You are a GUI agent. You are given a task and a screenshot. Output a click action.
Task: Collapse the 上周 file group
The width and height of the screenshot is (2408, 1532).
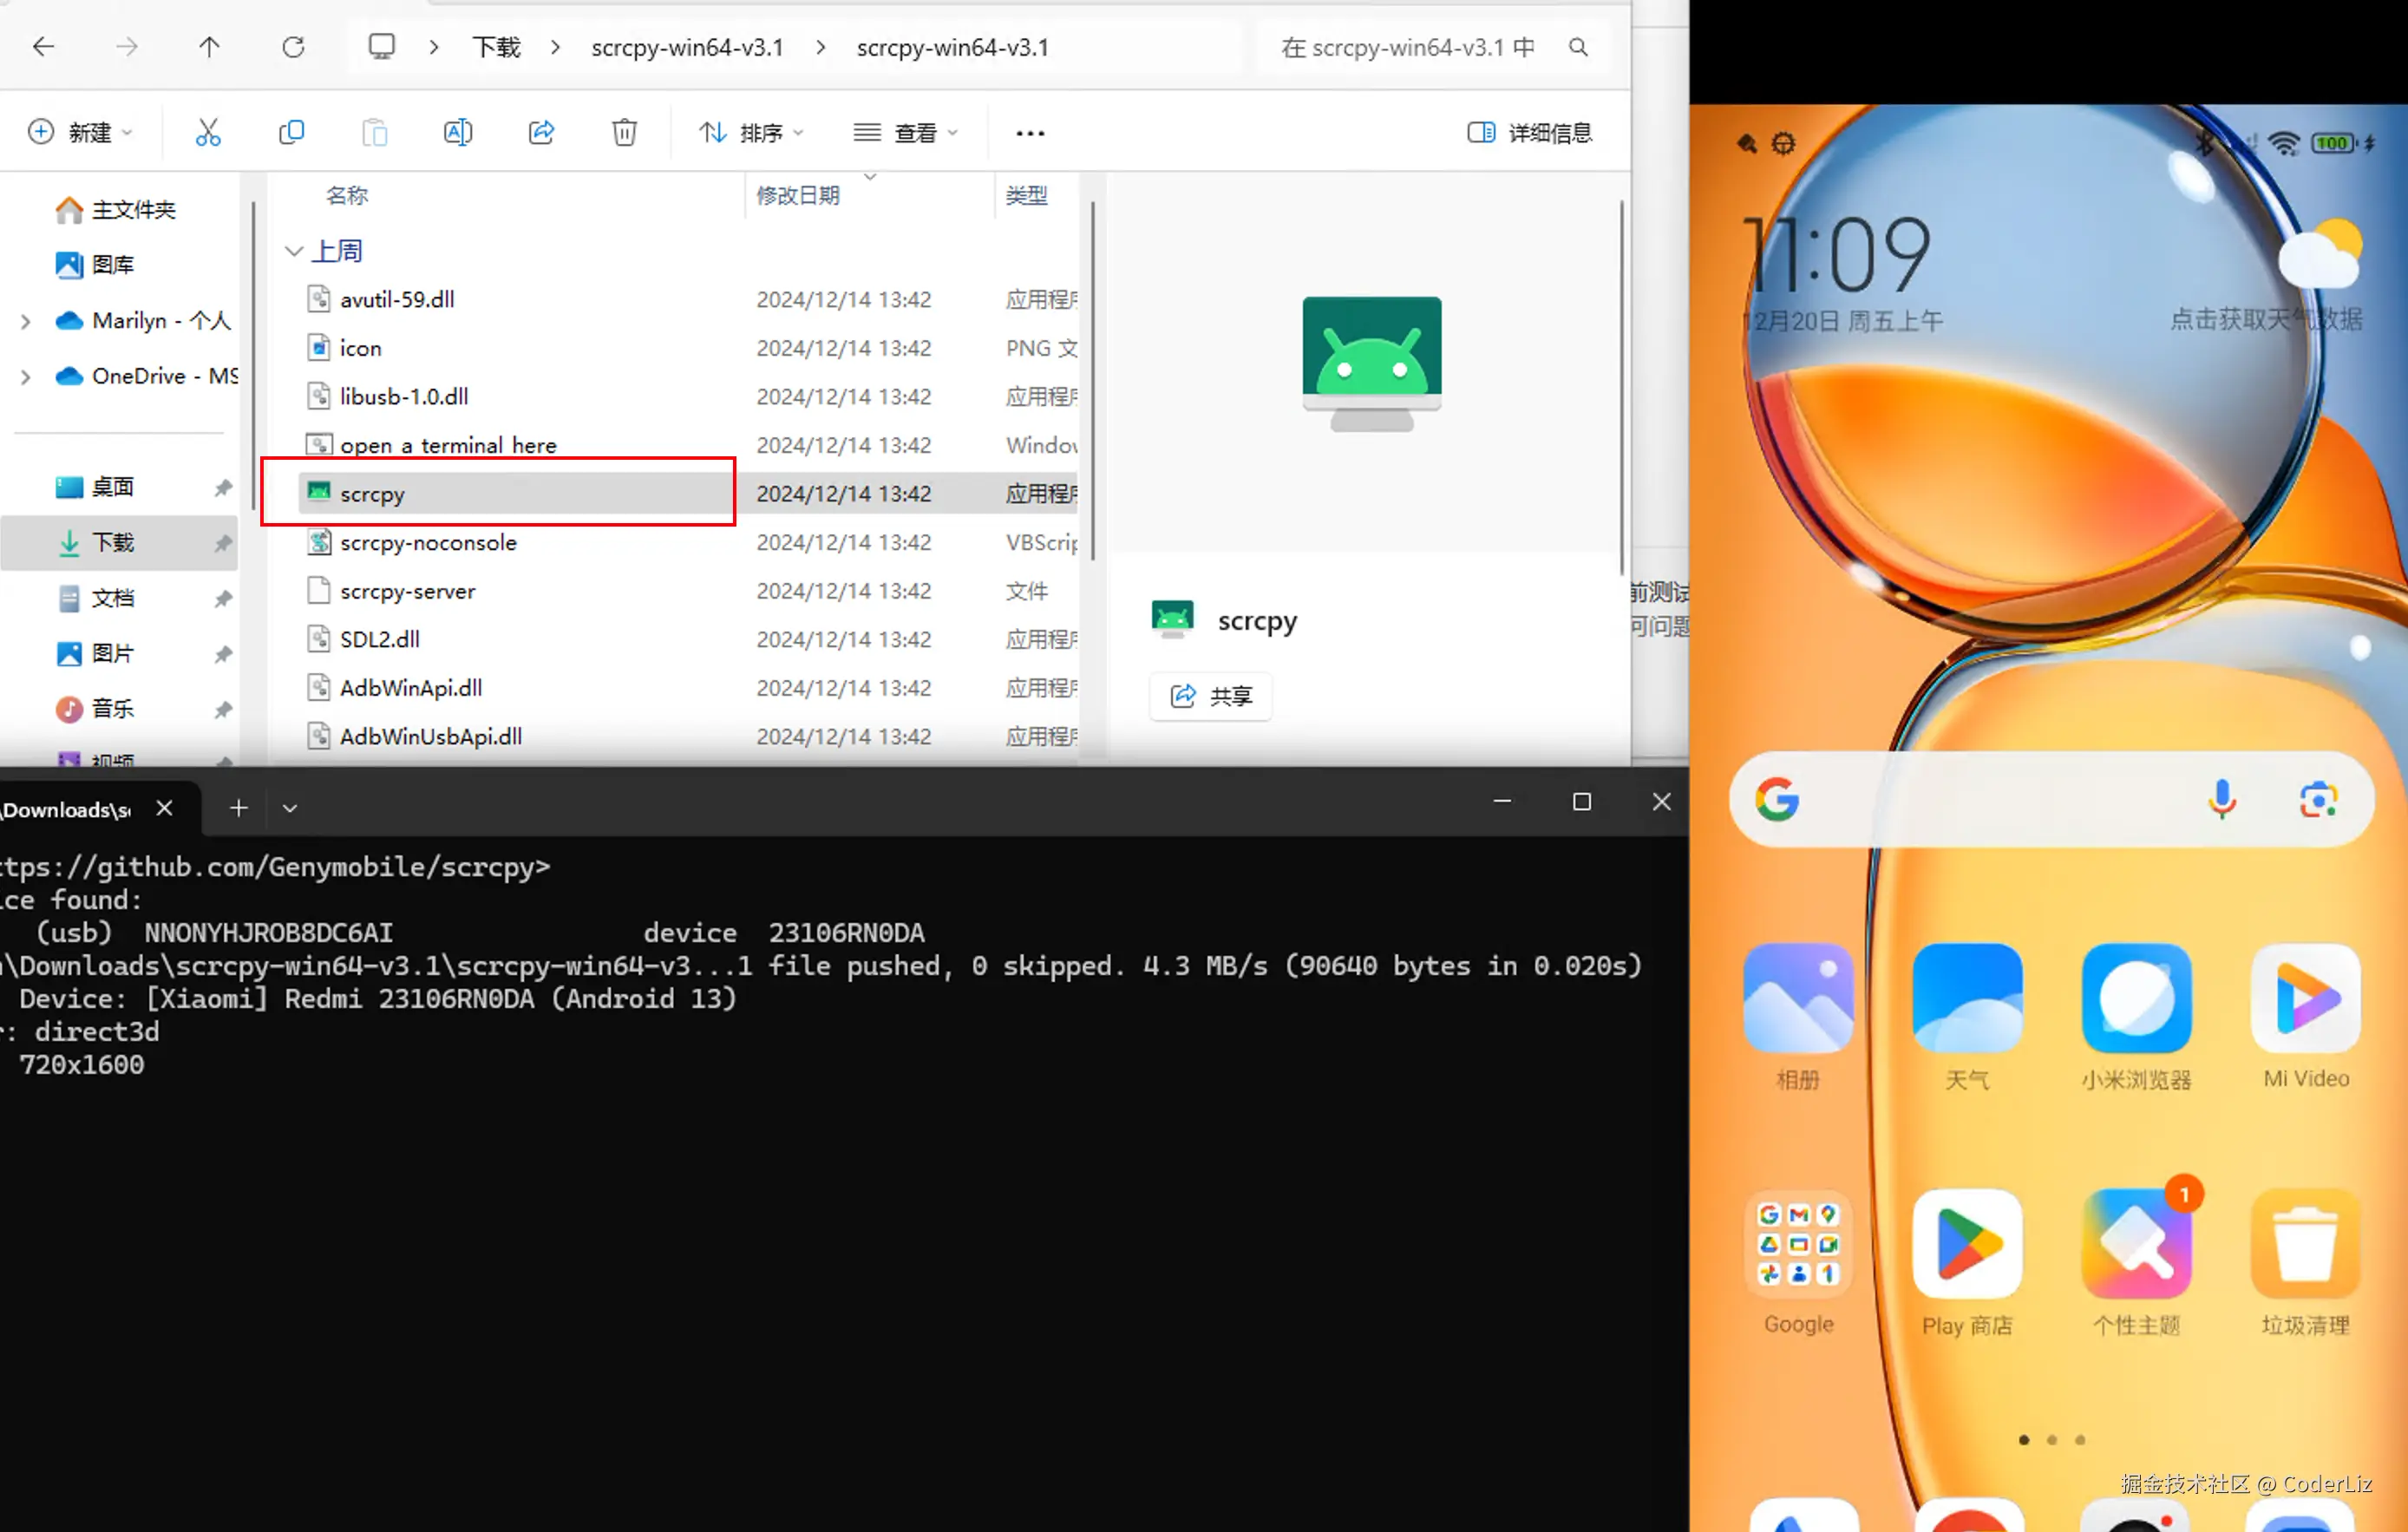coord(294,251)
